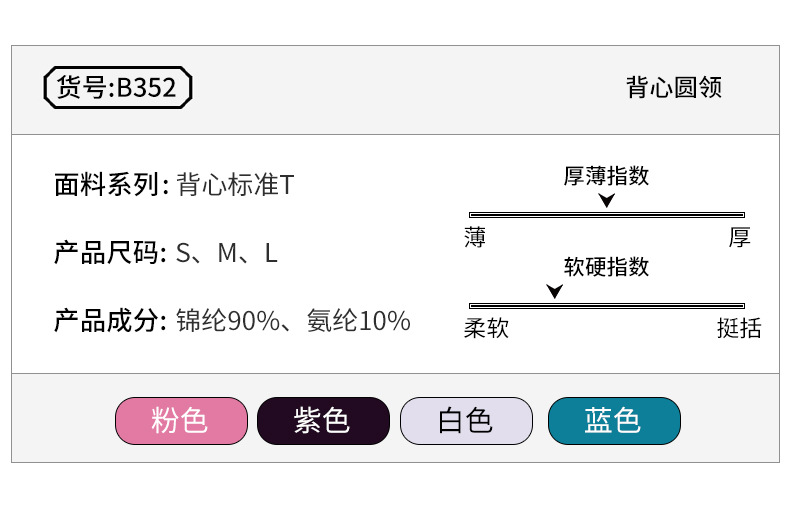Click the thickness index arrow marker
This screenshot has width=790, height=516.
[606, 201]
